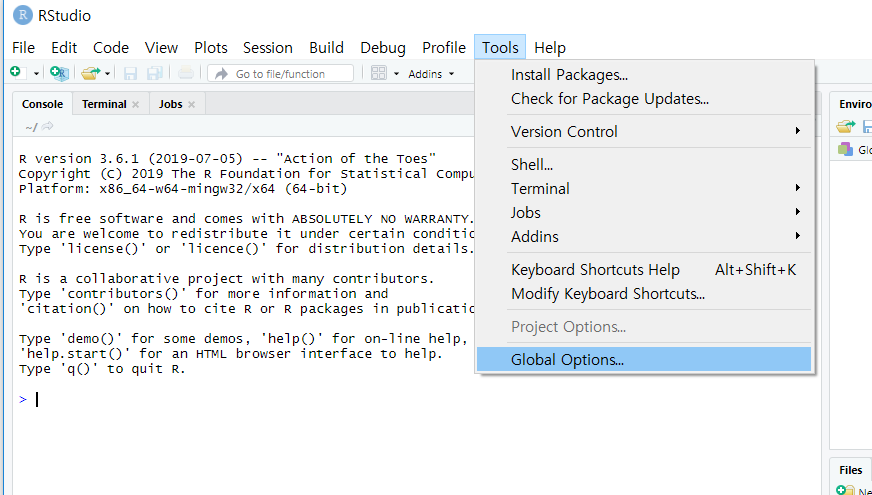Click the console prompt input line
872x495 pixels.
tap(417, 399)
